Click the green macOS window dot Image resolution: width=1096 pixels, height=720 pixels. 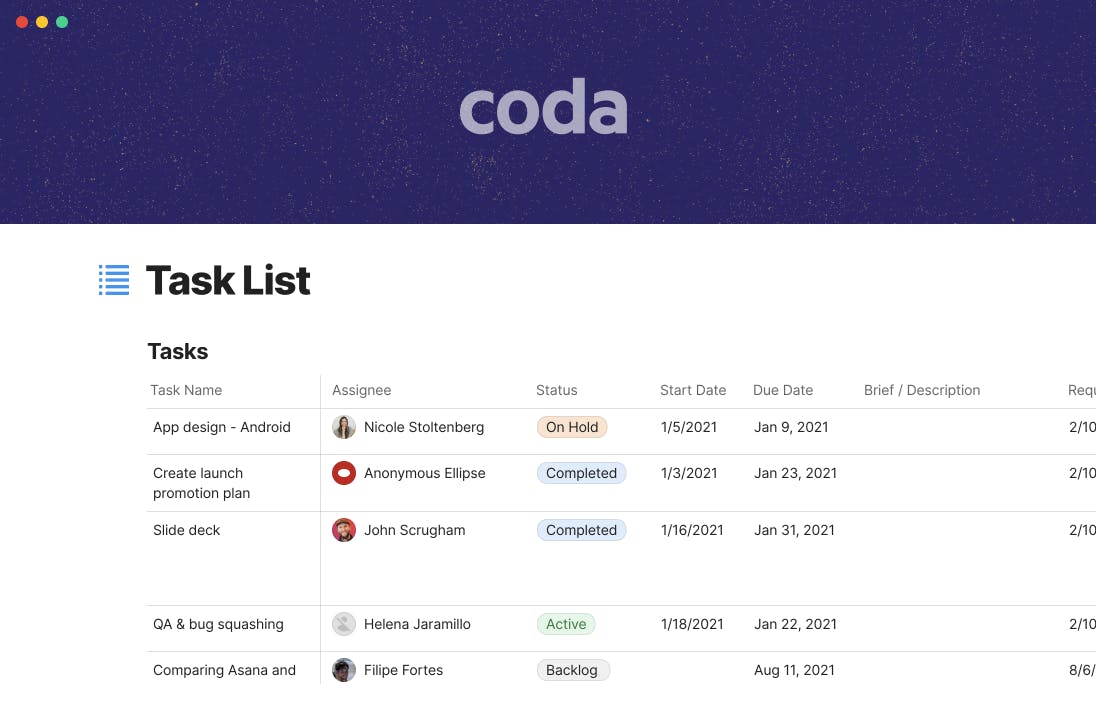[x=62, y=22]
